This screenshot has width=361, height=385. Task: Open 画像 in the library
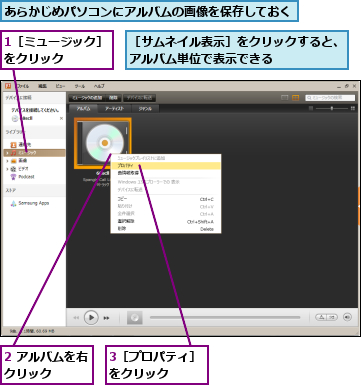coord(22,161)
